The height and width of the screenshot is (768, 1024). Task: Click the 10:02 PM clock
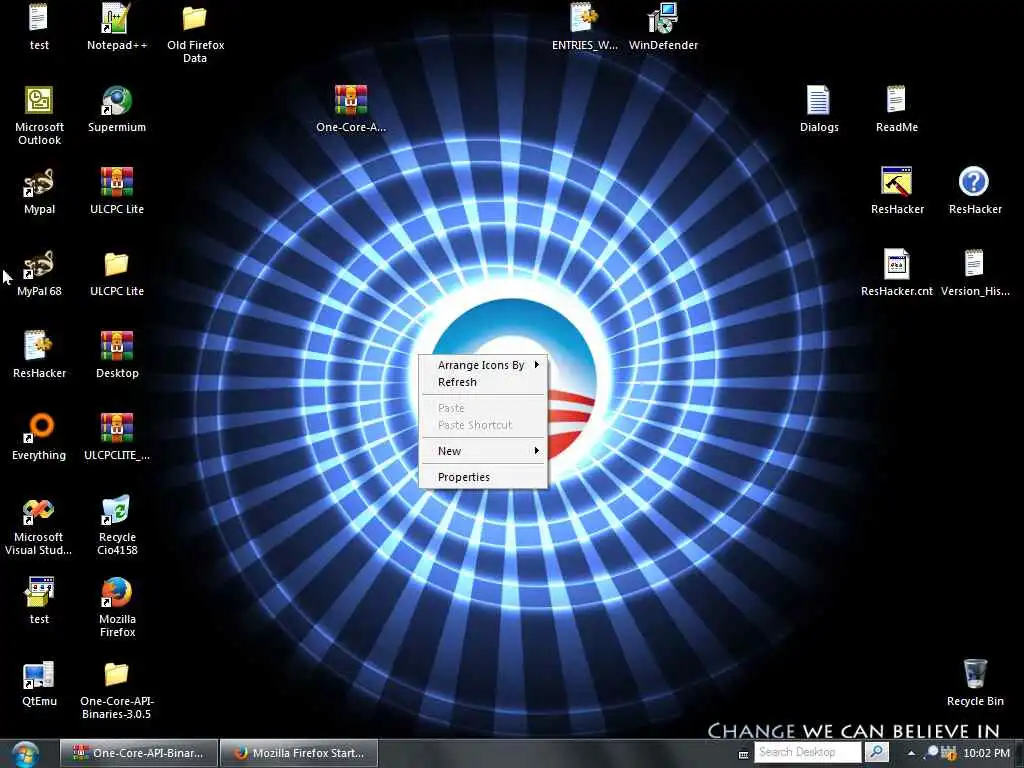[986, 753]
